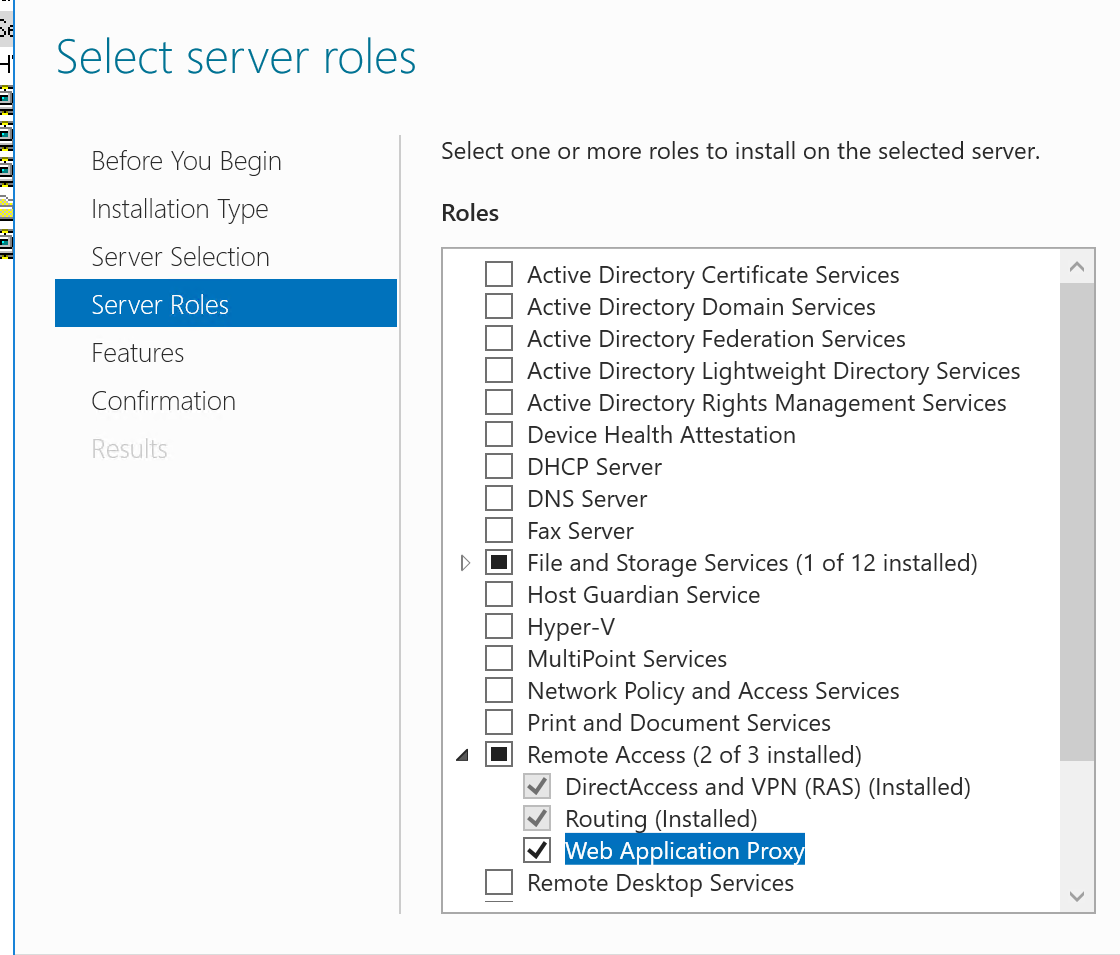The height and width of the screenshot is (955, 1120).
Task: Open the Confirmation page
Action: (x=163, y=401)
